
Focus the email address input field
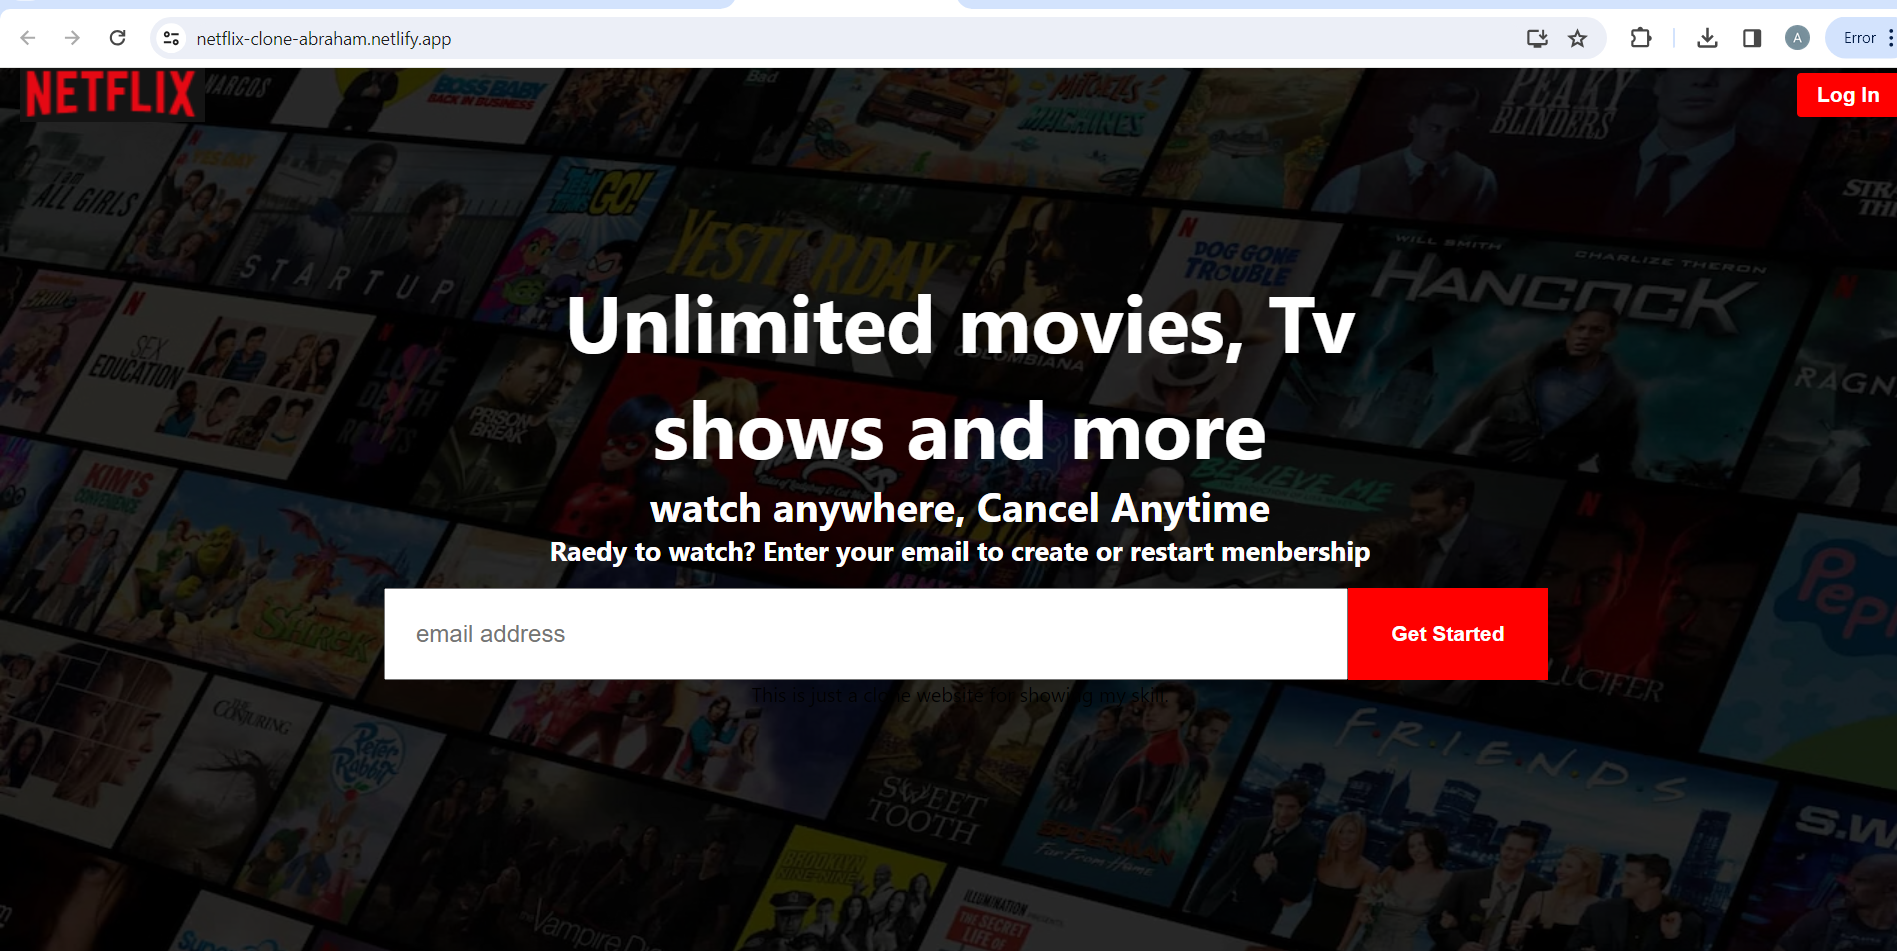[x=865, y=634]
